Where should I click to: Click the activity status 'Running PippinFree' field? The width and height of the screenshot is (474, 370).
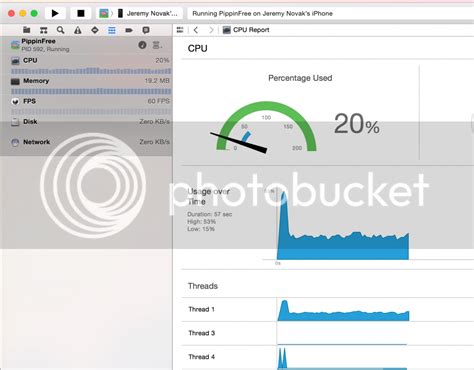tap(331, 14)
